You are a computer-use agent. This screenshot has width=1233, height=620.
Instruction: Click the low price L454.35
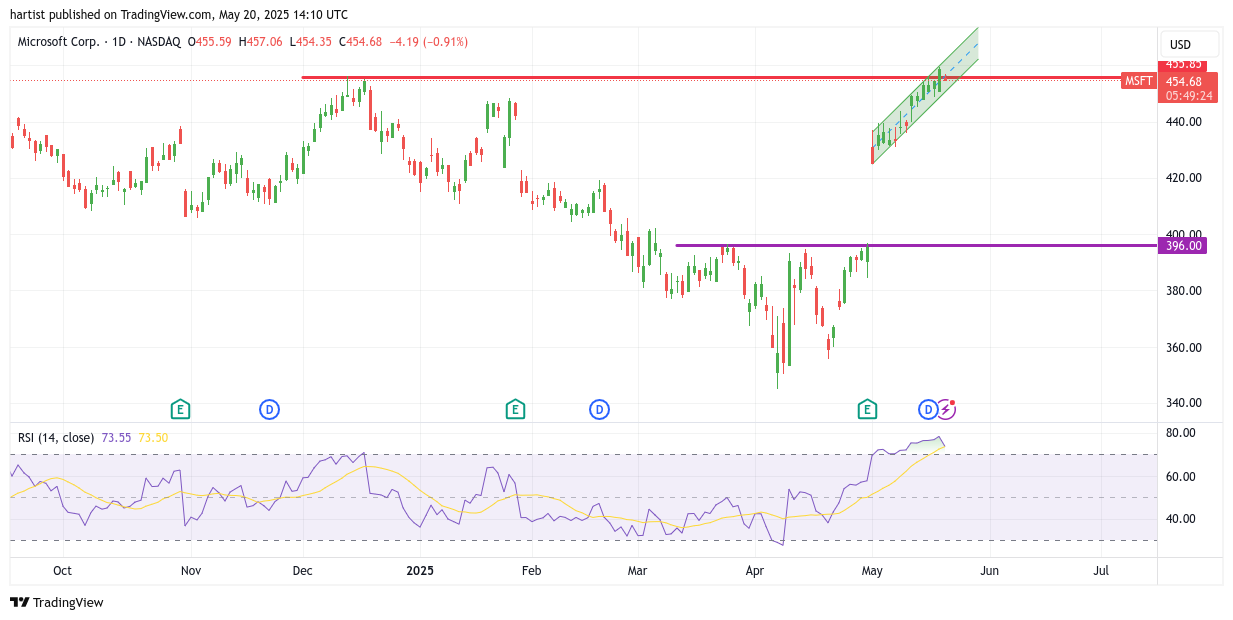[x=310, y=42]
